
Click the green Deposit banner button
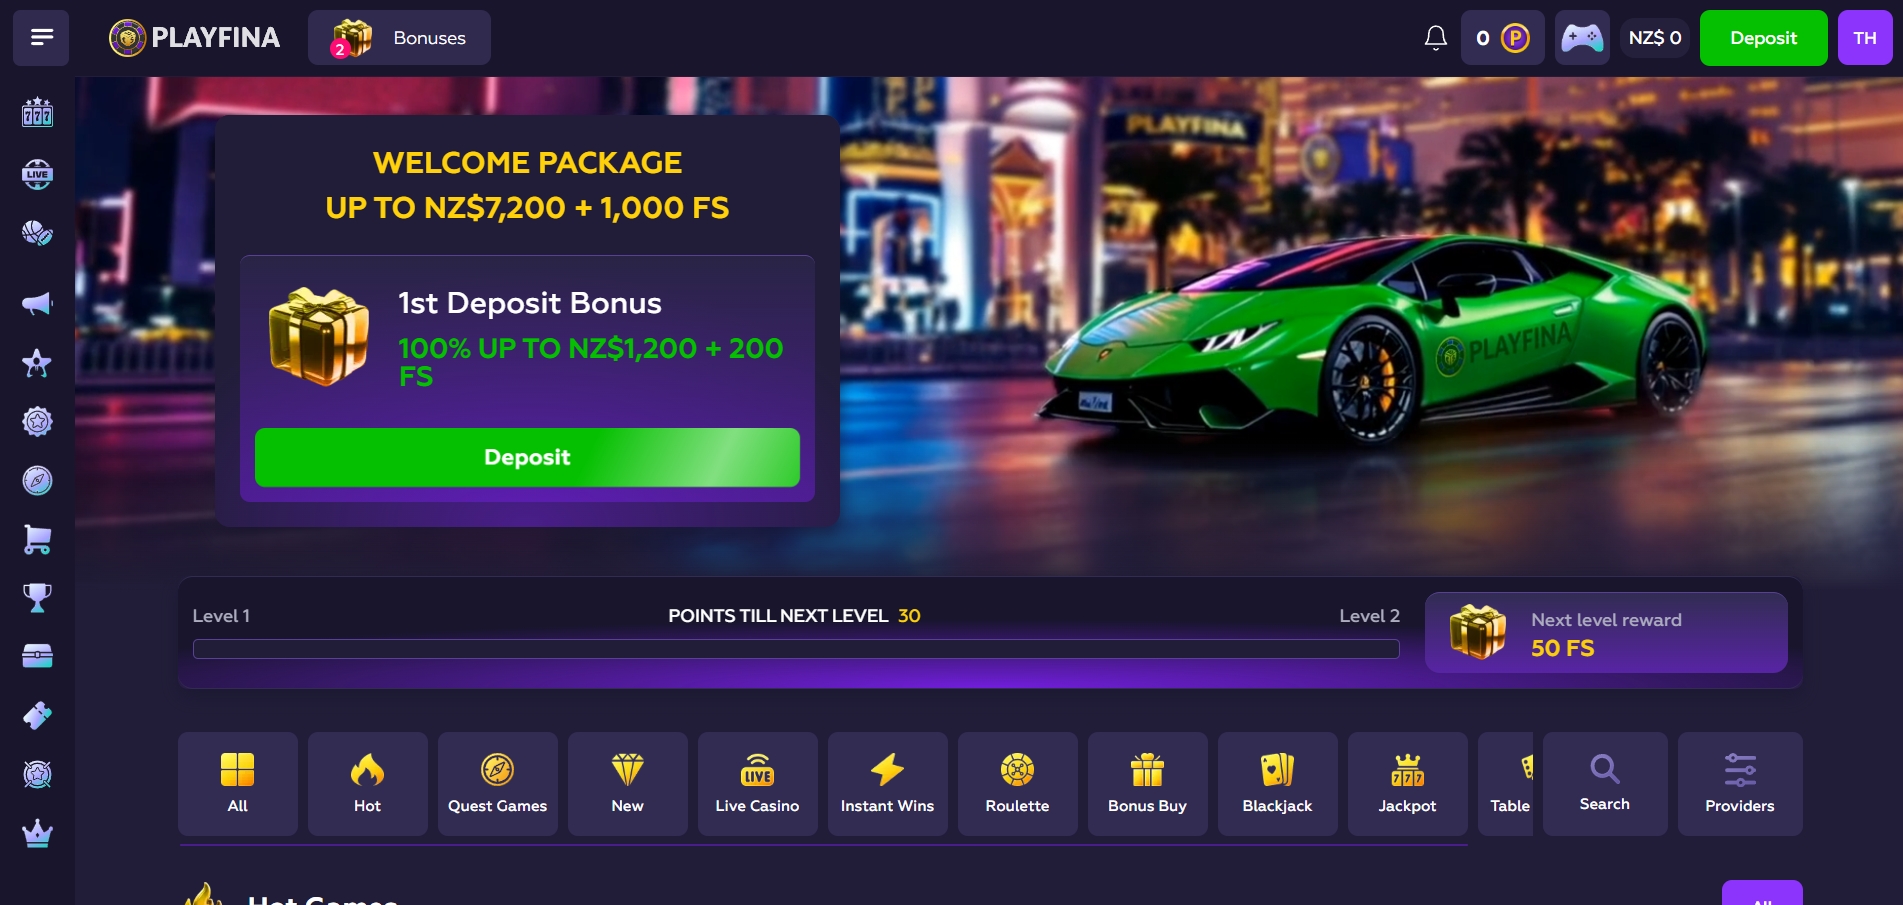(527, 458)
